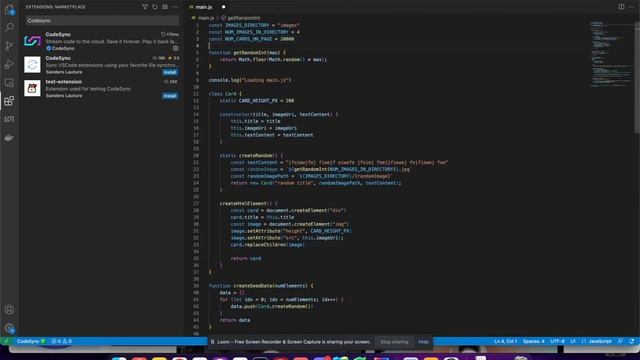Click the constructor(title, imageUri, textContent) line

tap(279, 114)
